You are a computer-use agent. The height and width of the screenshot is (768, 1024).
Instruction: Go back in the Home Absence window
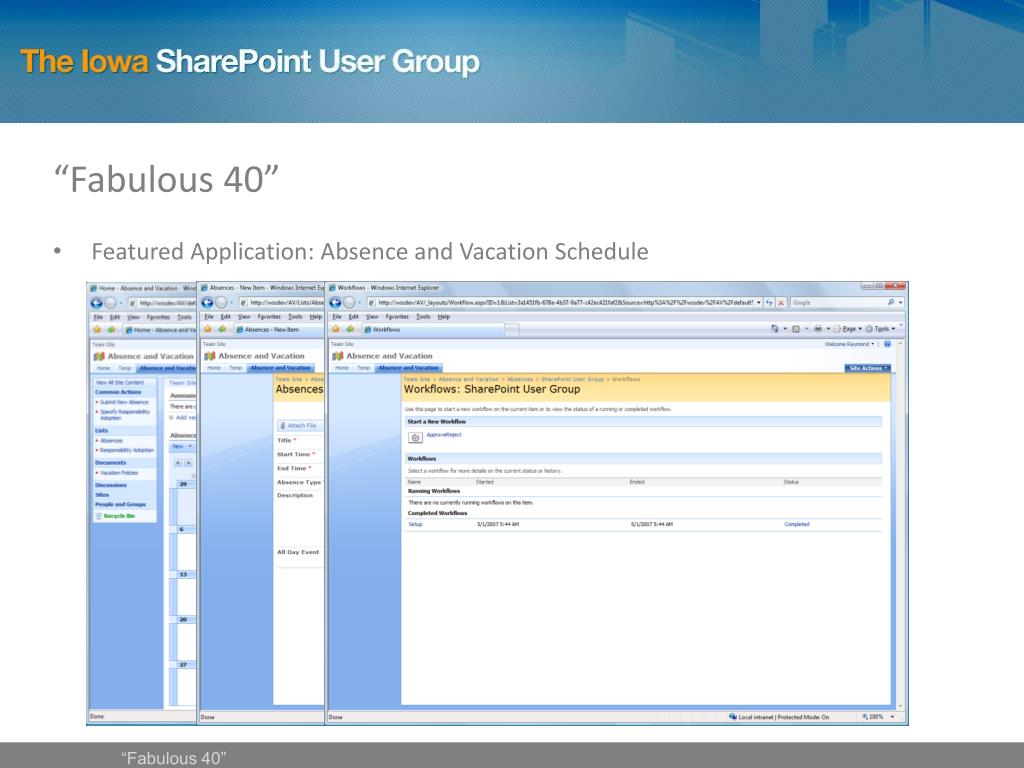pyautogui.click(x=97, y=303)
